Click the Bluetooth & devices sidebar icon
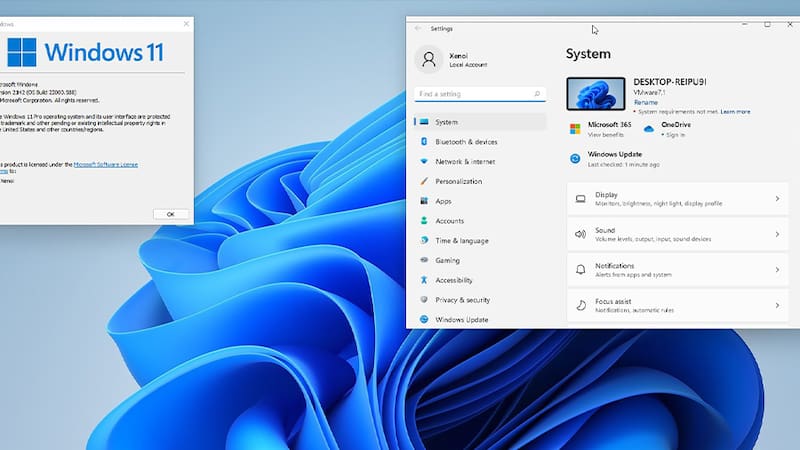Viewport: 800px width, 450px height. (424, 142)
